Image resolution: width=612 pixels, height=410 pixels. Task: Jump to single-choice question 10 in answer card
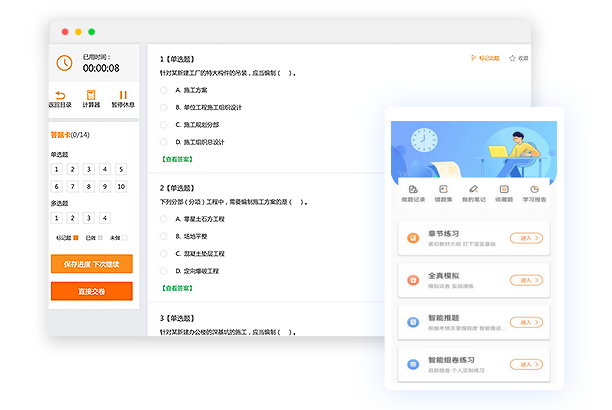(x=121, y=187)
